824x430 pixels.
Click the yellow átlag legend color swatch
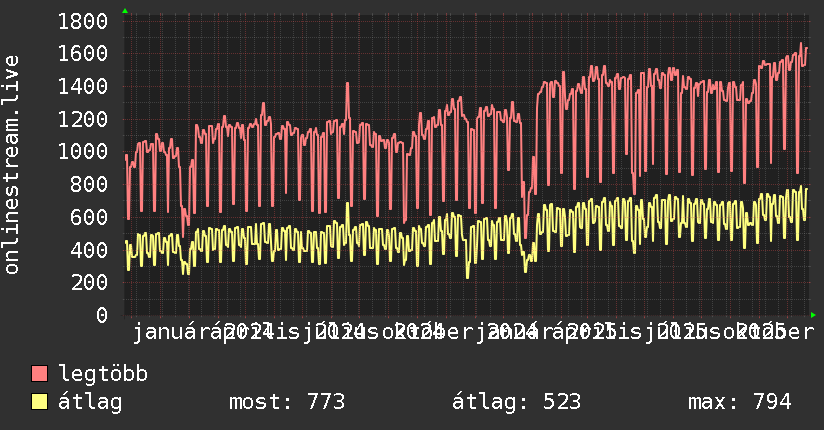coord(39,402)
